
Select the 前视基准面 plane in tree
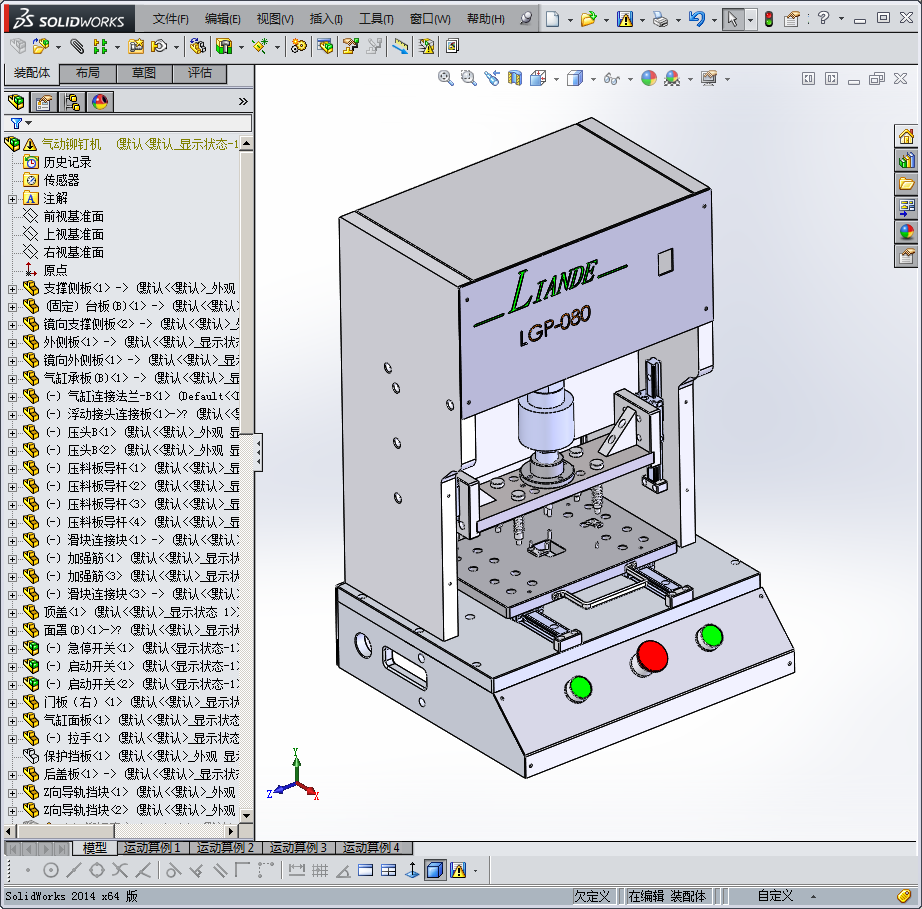point(73,216)
